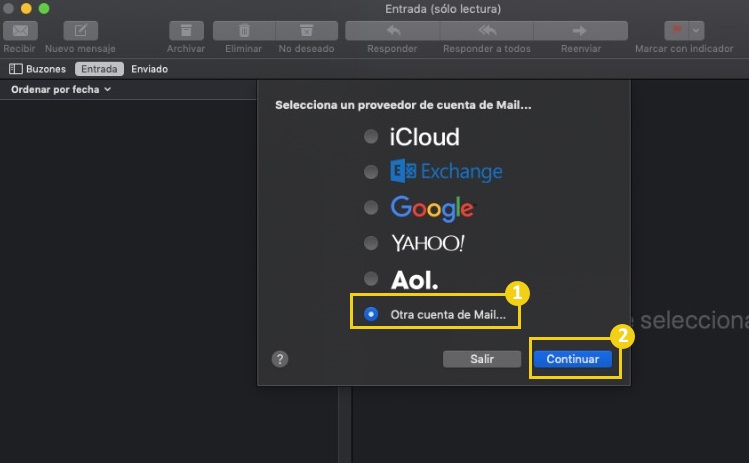Image resolution: width=749 pixels, height=463 pixels.
Task: Select the iCloud radio button
Action: pos(371,137)
